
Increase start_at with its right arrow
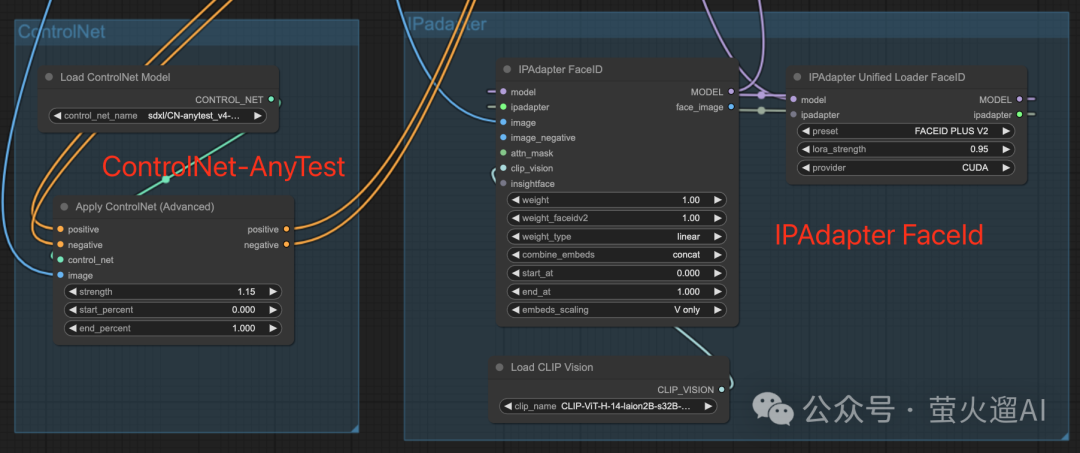pyautogui.click(x=717, y=273)
